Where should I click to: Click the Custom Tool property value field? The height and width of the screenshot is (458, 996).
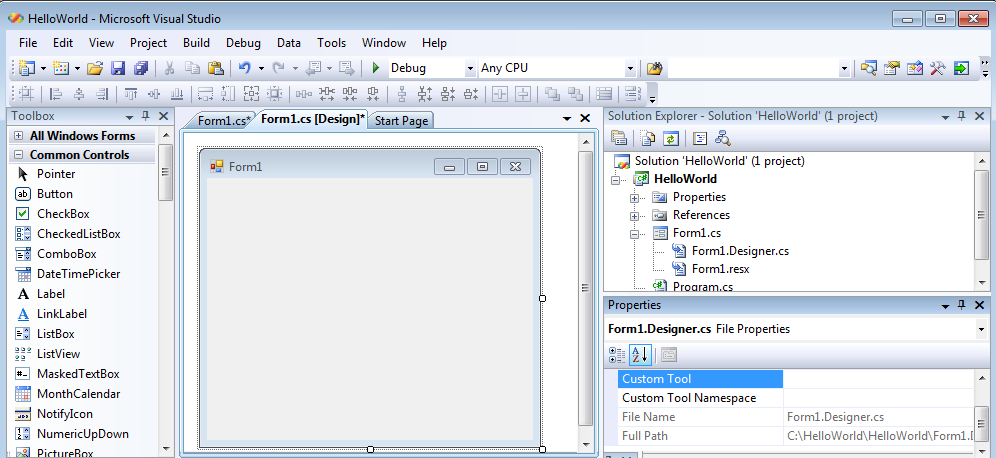(878, 379)
